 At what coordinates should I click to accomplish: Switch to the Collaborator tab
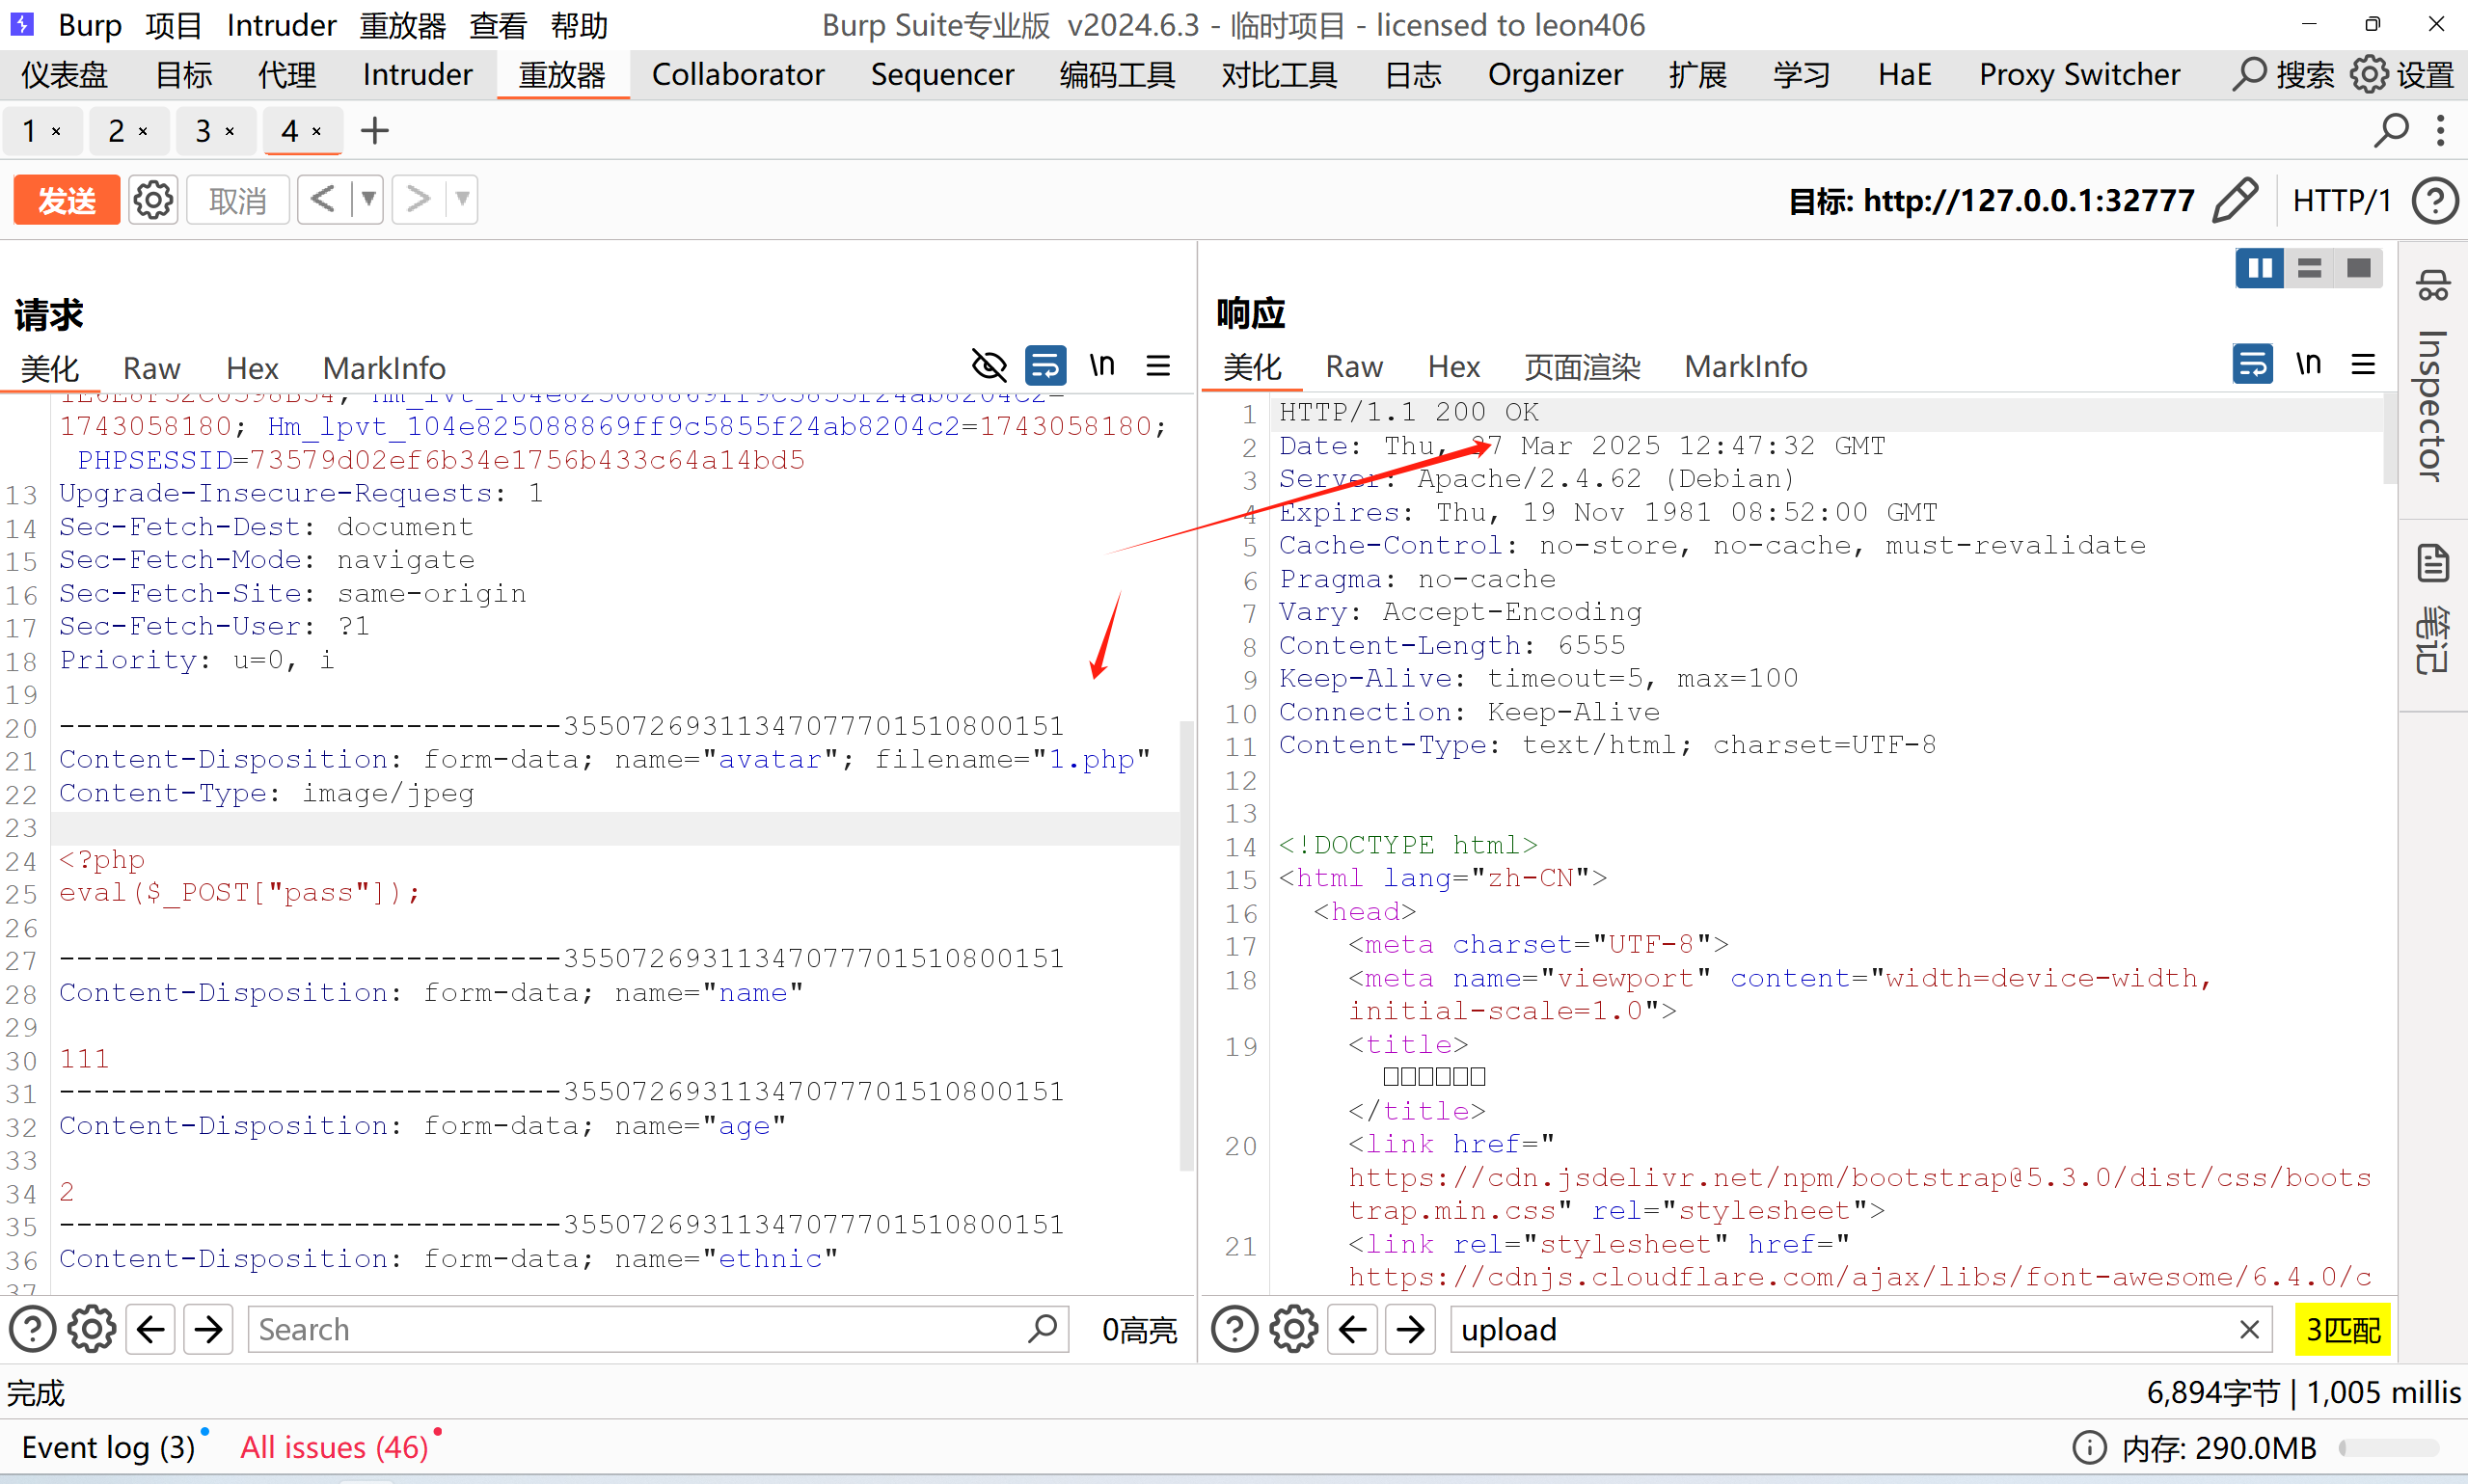(x=737, y=75)
